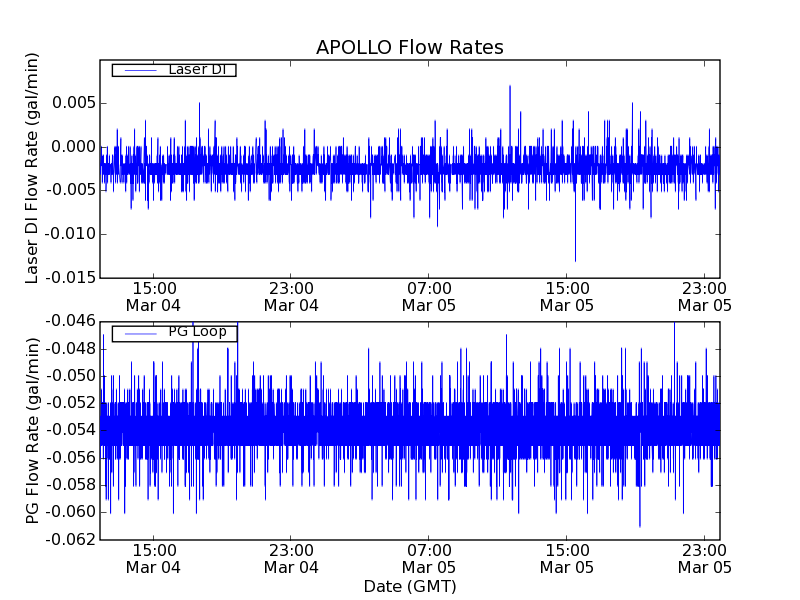Click the Laser DI Flow Rate y-axis label
The image size is (800, 600).
coord(33,169)
